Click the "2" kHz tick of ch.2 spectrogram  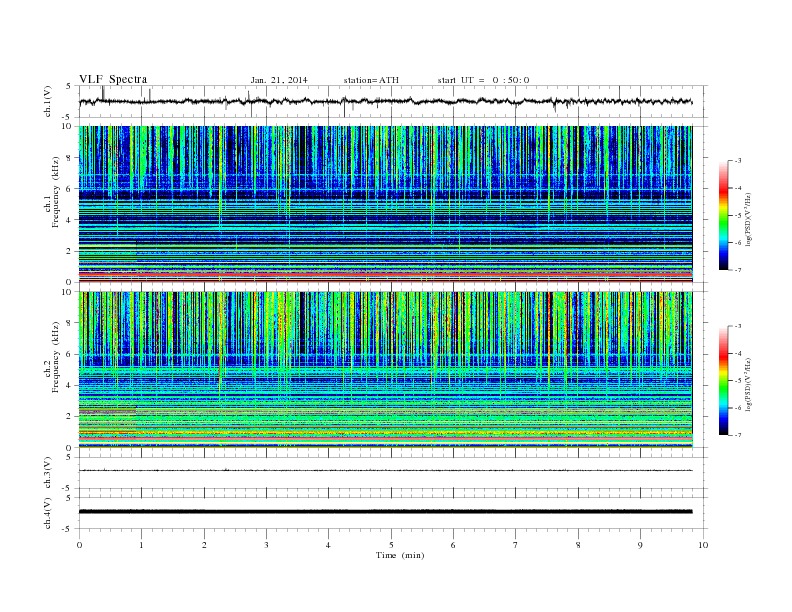pyautogui.click(x=69, y=417)
